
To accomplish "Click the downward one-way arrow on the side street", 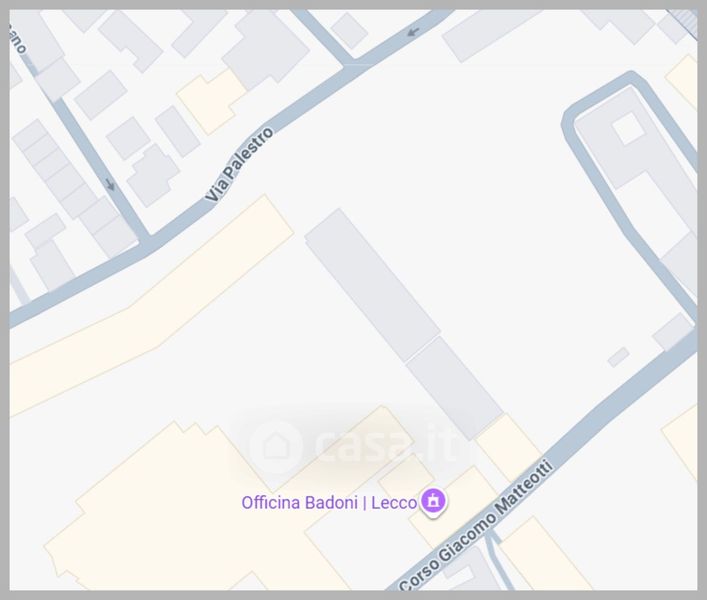I will click(x=110, y=184).
